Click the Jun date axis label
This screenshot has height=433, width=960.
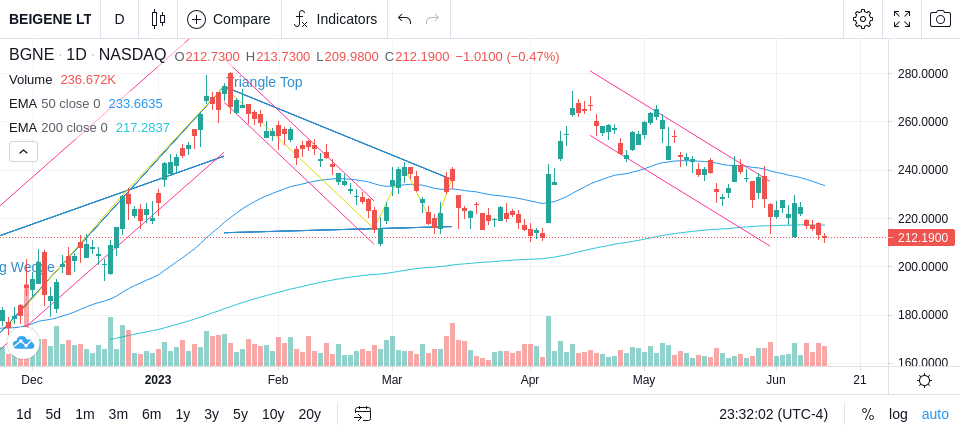[x=776, y=380]
